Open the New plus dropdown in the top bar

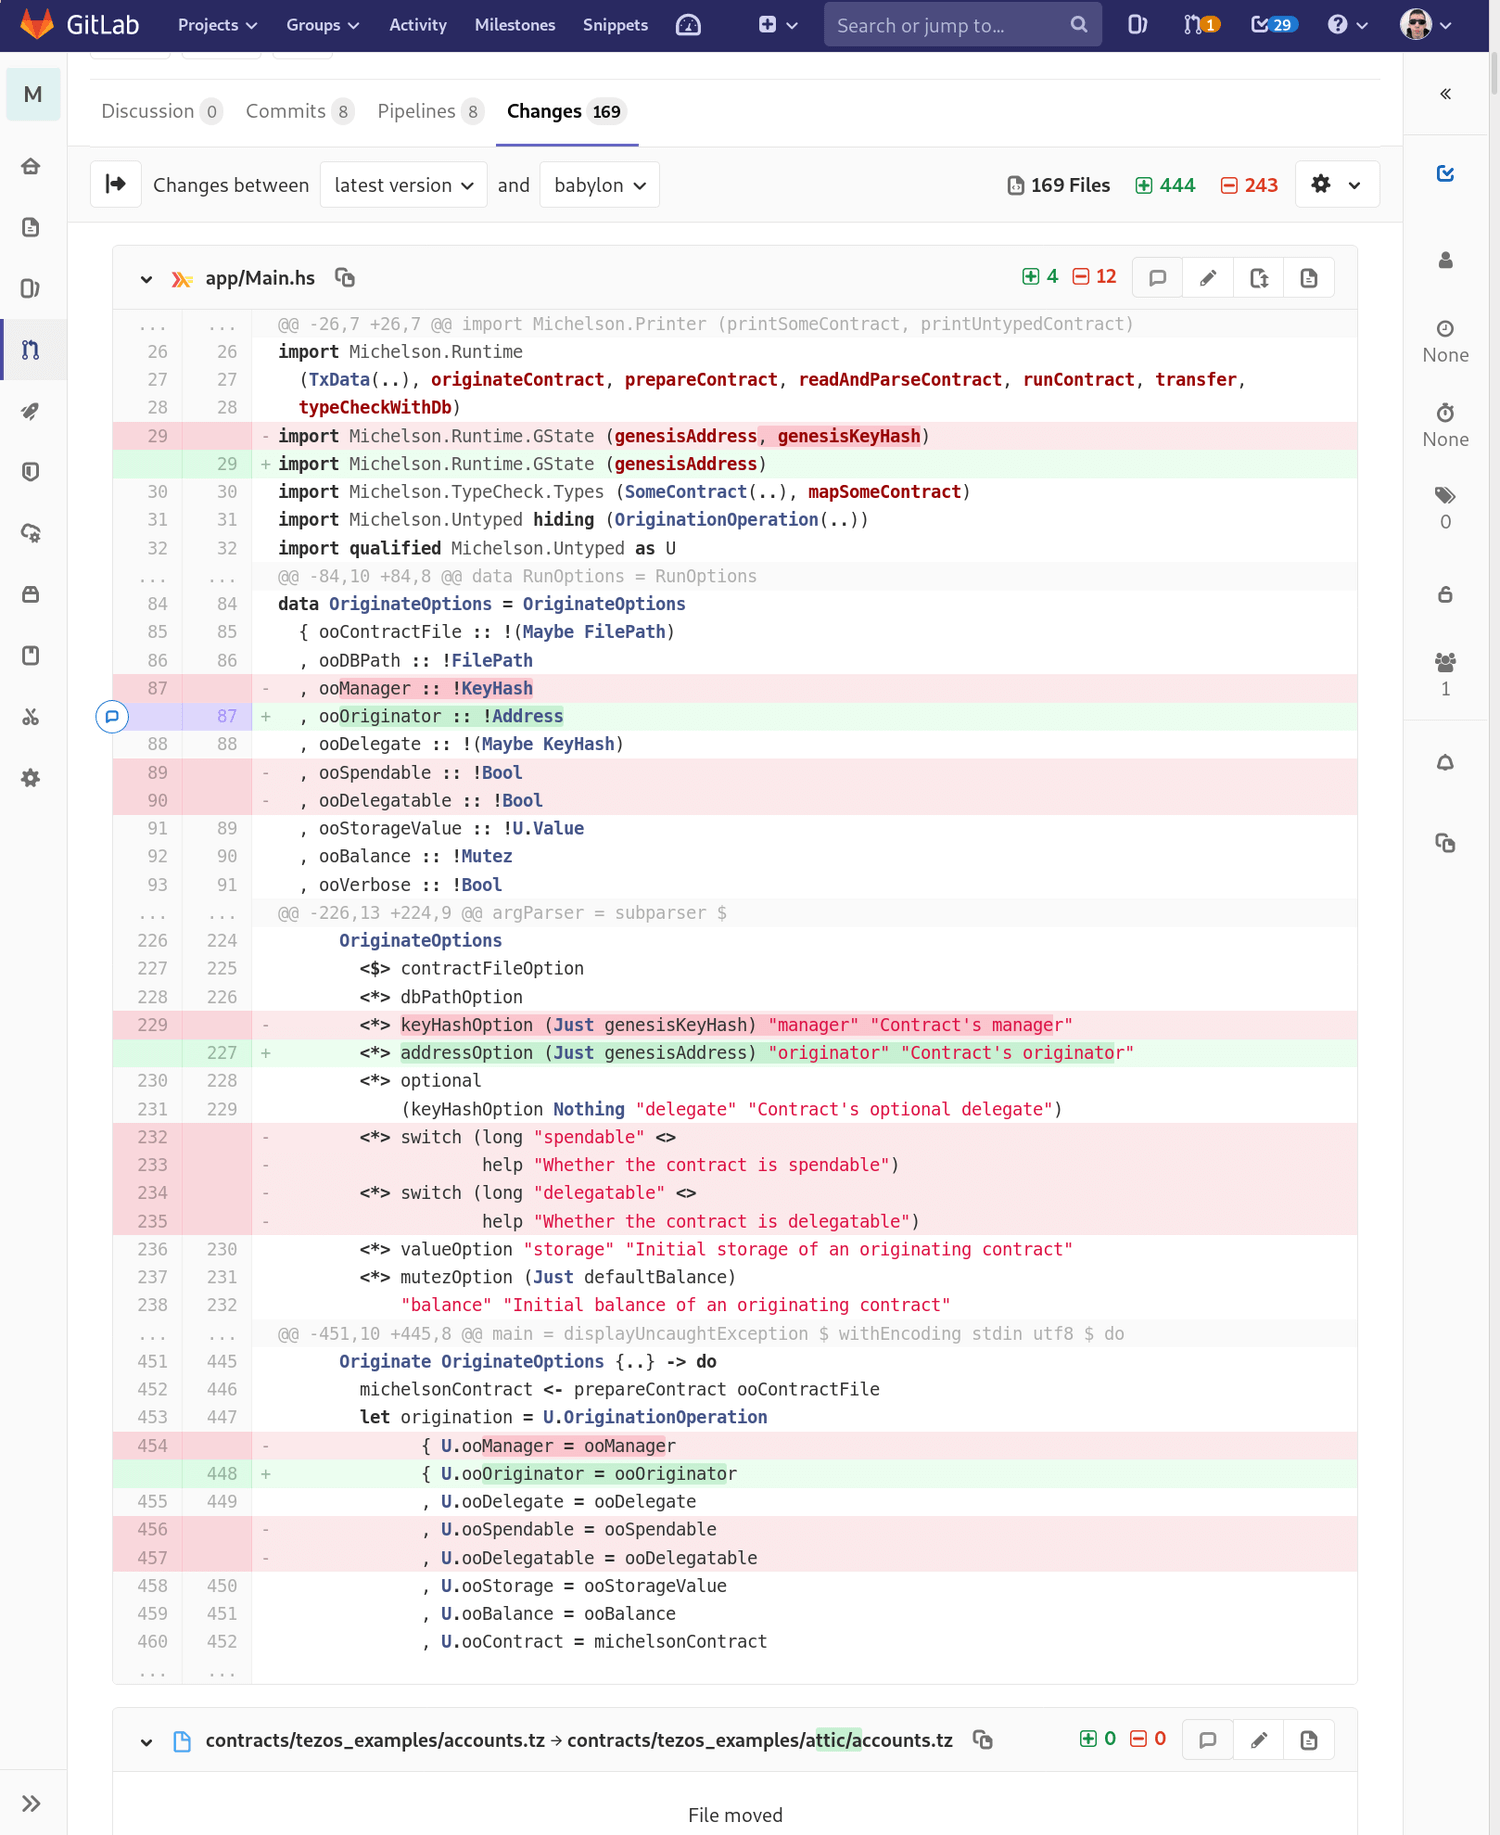(x=778, y=25)
